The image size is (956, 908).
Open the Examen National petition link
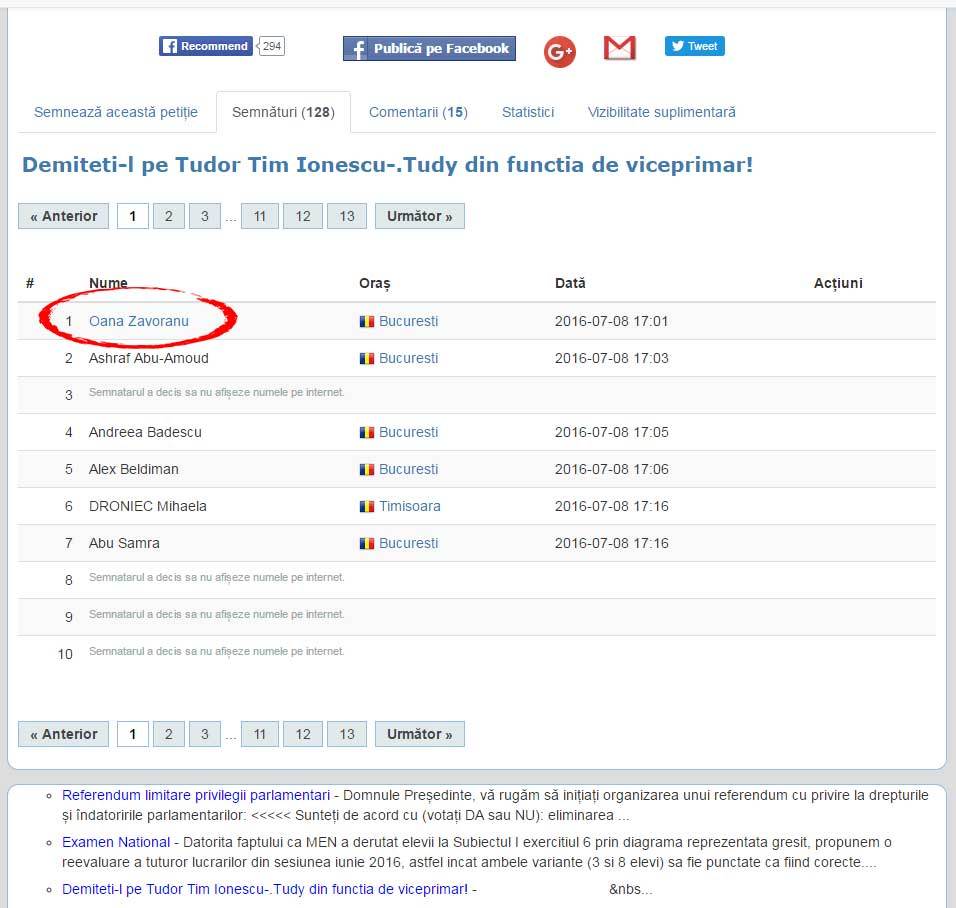(x=116, y=842)
